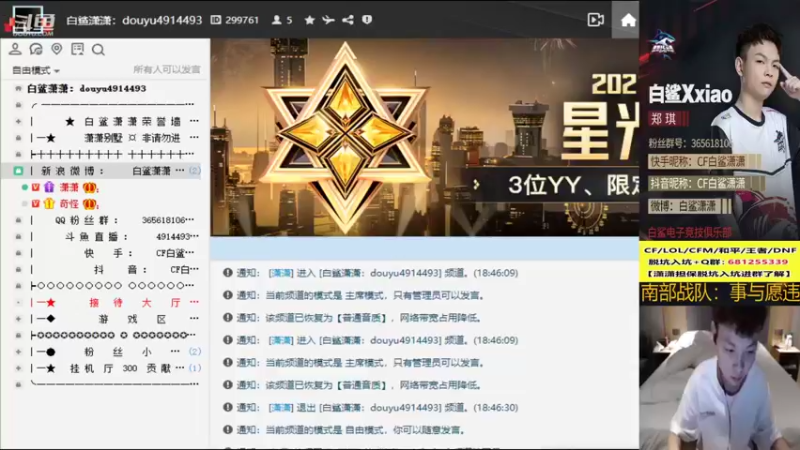The width and height of the screenshot is (800, 450).
Task: Expand the 接待大厅 channel
Action: (x=18, y=302)
